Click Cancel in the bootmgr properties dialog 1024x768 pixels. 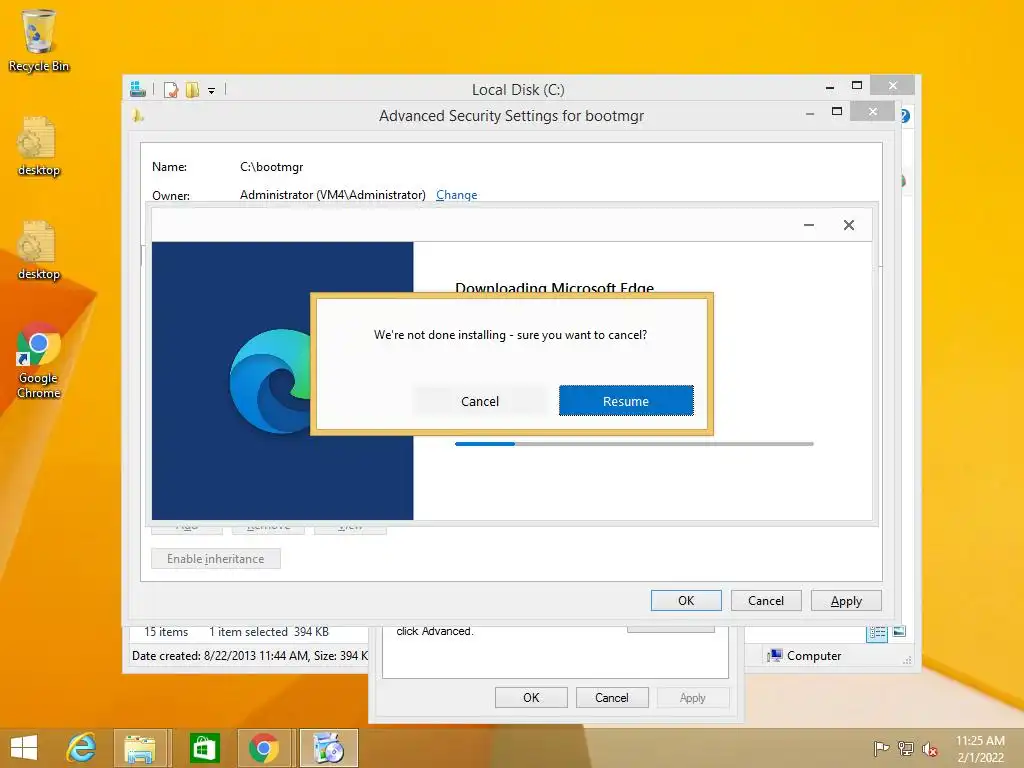(612, 697)
